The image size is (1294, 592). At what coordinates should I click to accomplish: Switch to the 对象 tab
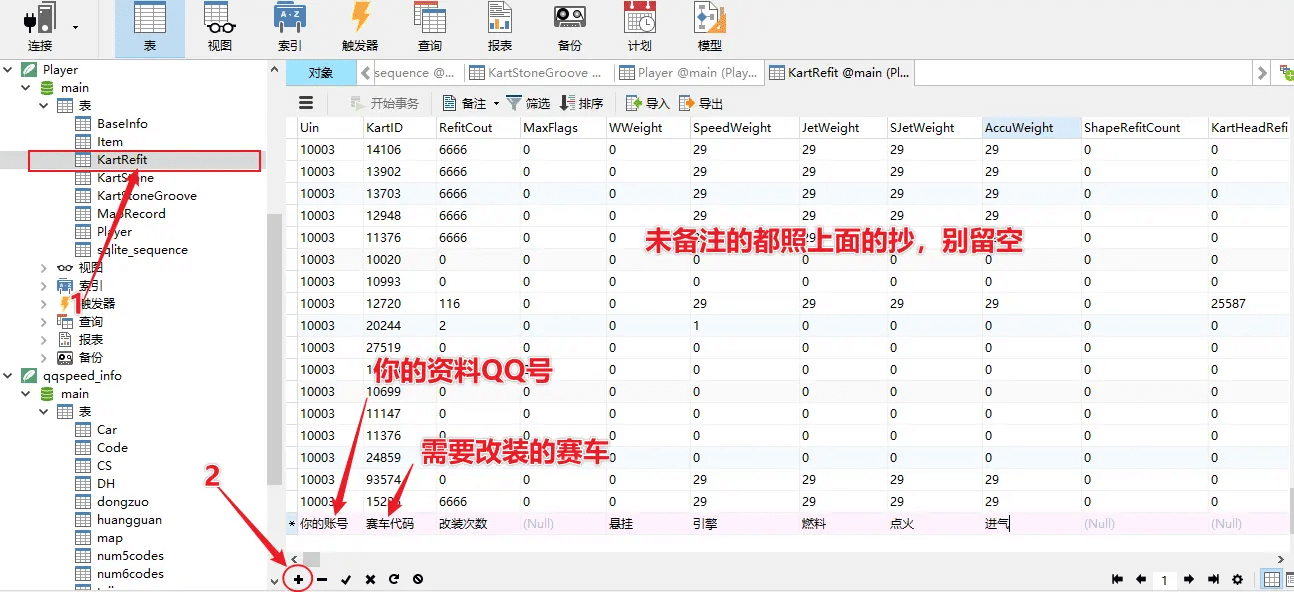click(321, 73)
